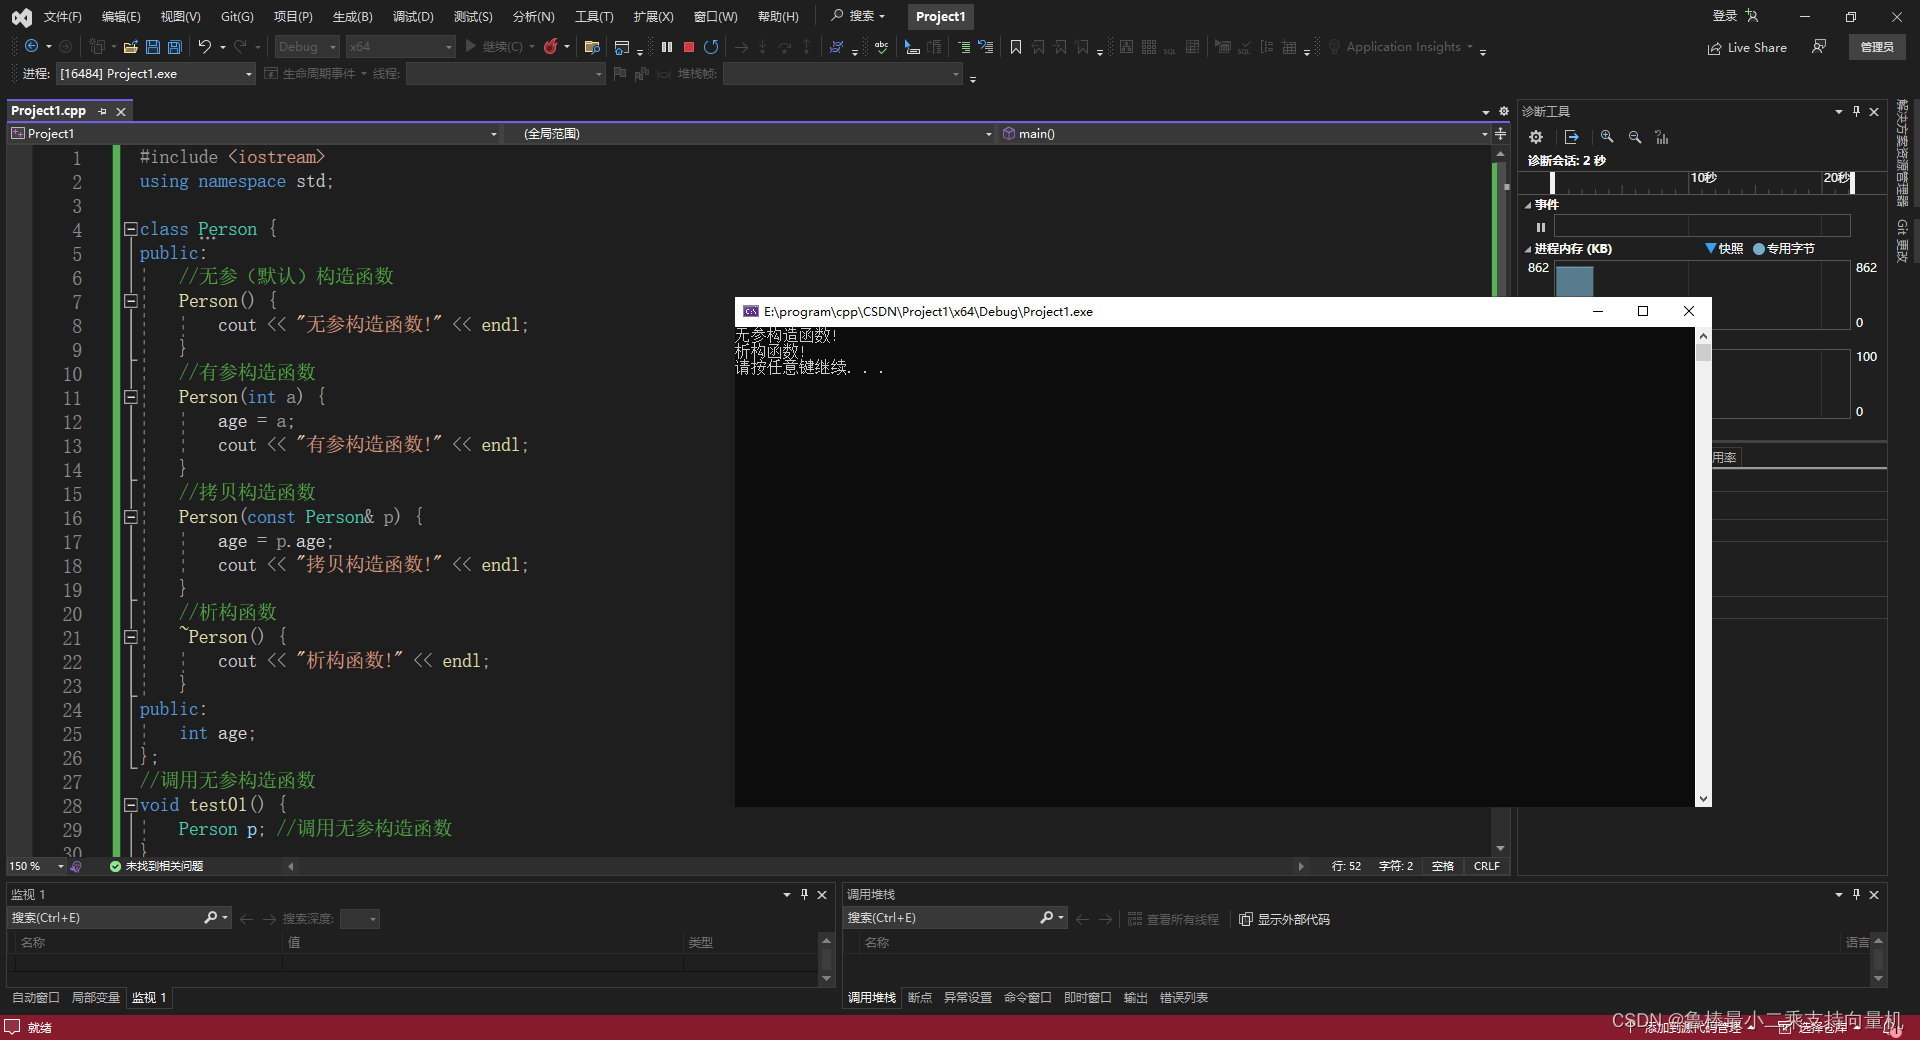Save the current file with the disk icon
Screen dimensions: 1920x1040
(x=153, y=47)
